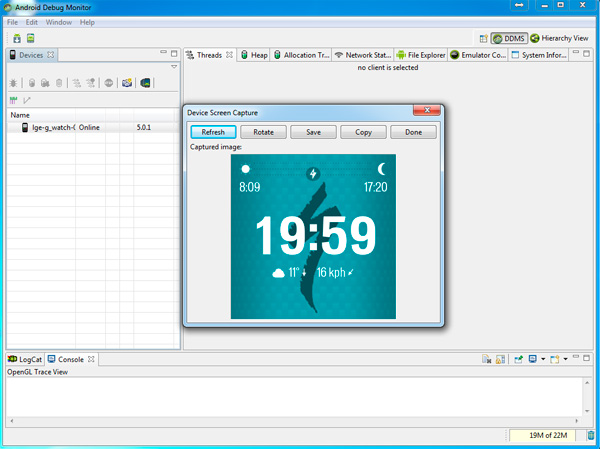Click the debug bug icon in Devices toolbar

coord(13,83)
